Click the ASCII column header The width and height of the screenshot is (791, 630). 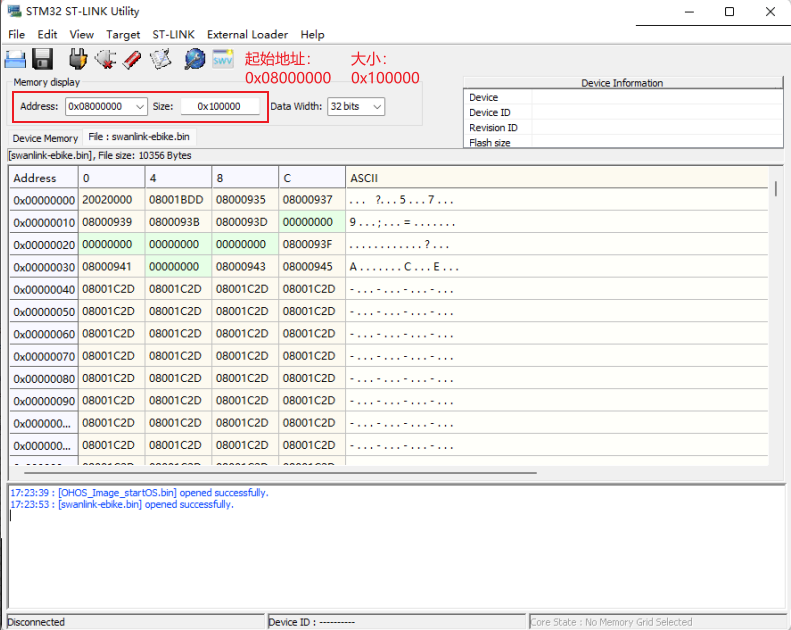(363, 178)
